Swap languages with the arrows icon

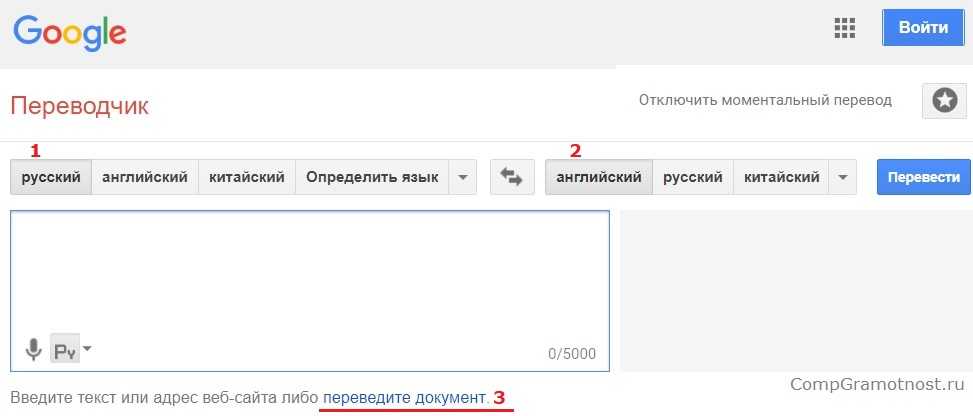point(512,177)
